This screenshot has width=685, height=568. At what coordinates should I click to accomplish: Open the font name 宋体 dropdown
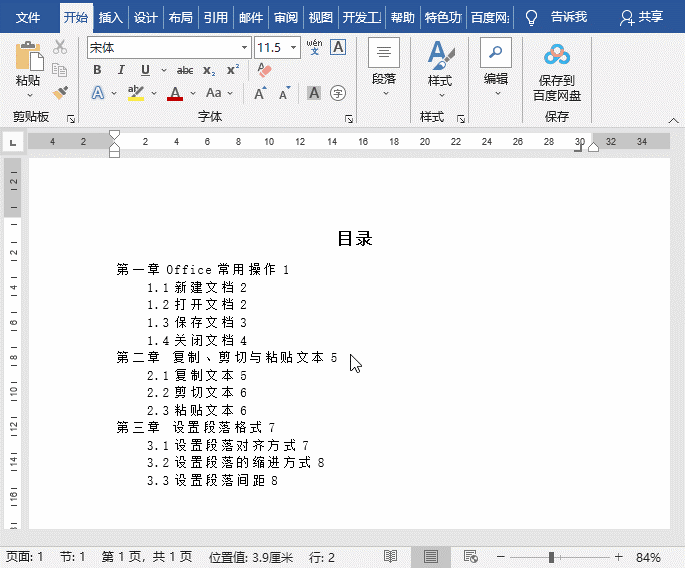pos(245,47)
